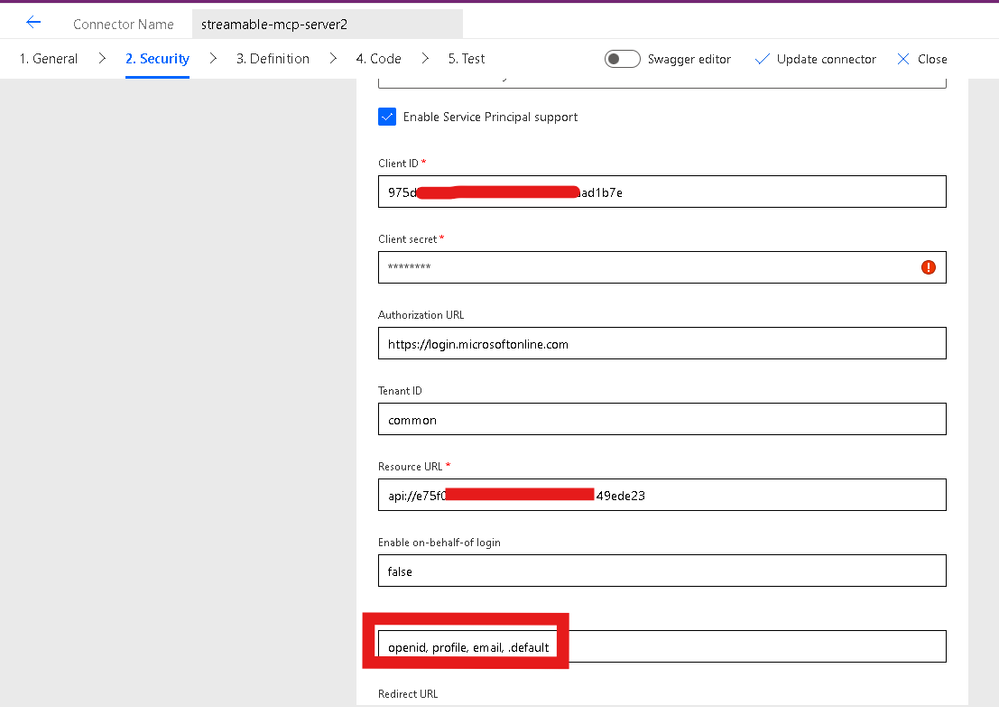Switch to the 4. Code tab
This screenshot has height=707, width=999.
[x=378, y=59]
